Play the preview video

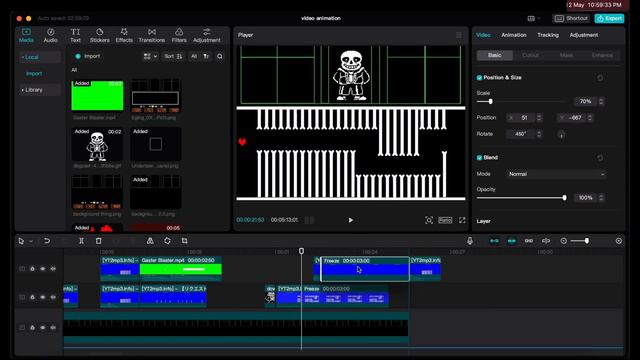pos(351,220)
